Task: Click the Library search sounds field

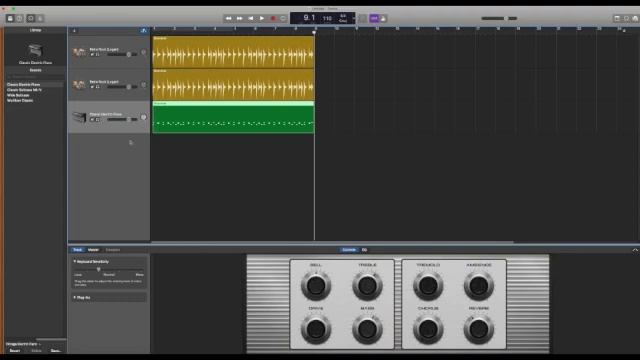Action: (35, 77)
